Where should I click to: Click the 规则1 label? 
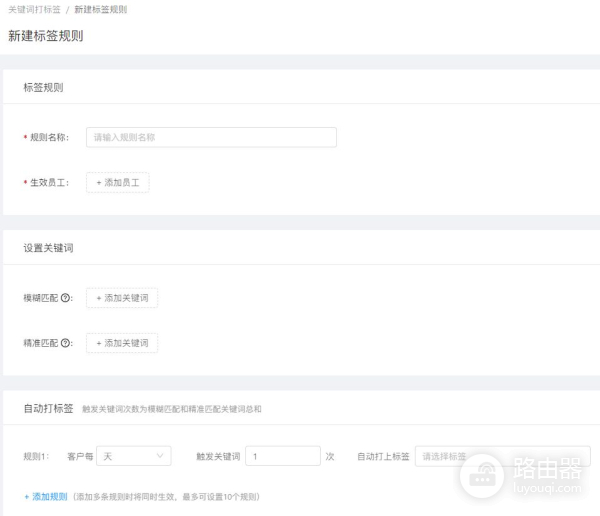(36, 456)
